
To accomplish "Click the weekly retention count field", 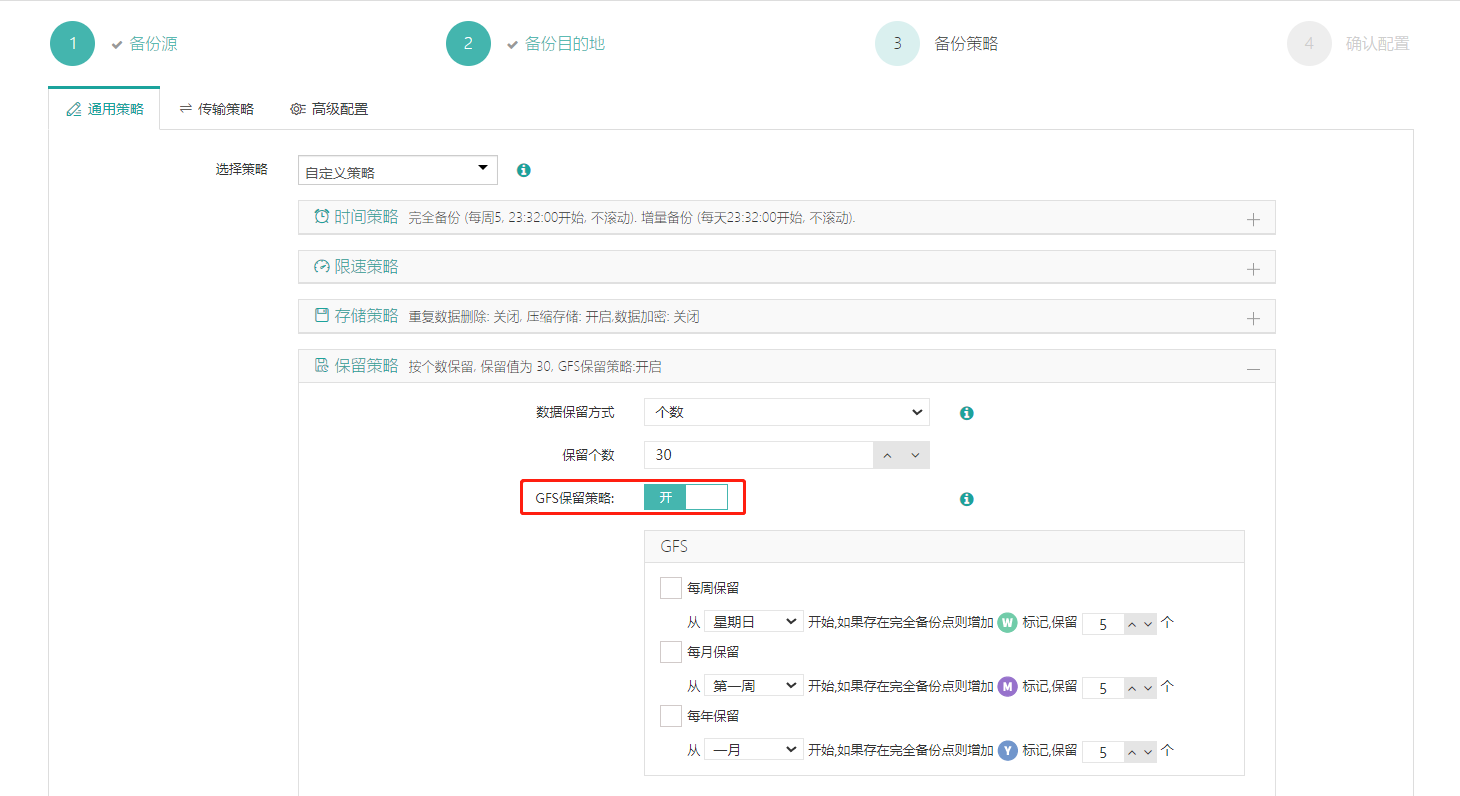I will pyautogui.click(x=1104, y=624).
